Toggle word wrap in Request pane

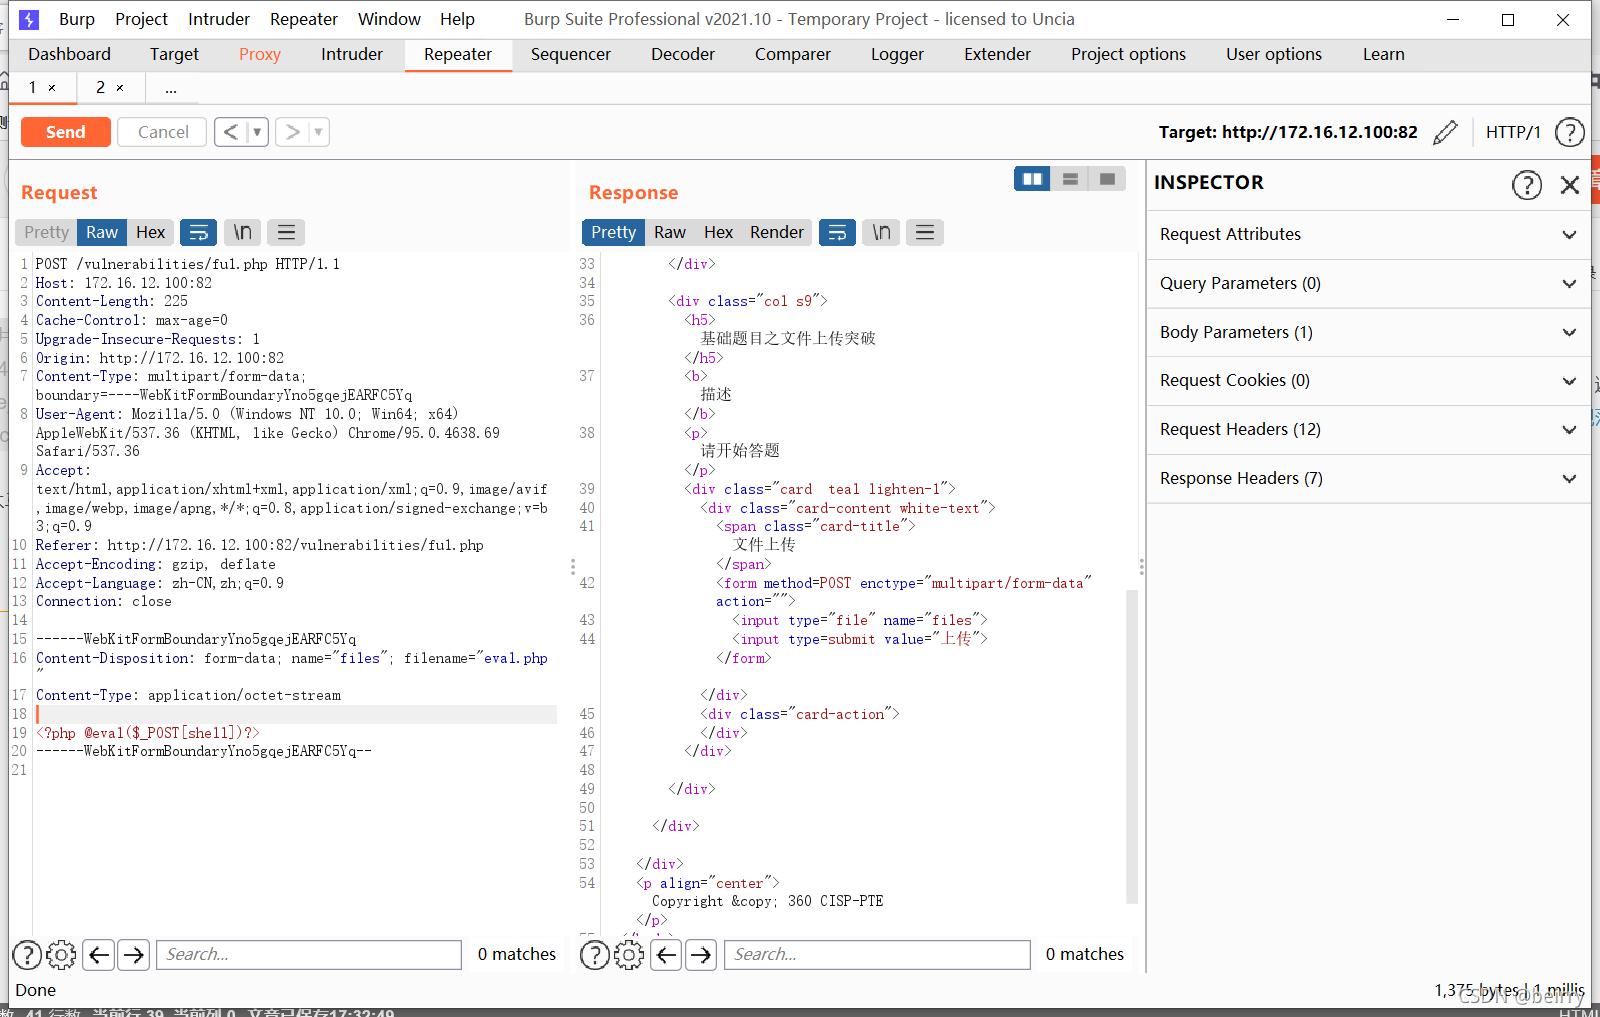(198, 232)
